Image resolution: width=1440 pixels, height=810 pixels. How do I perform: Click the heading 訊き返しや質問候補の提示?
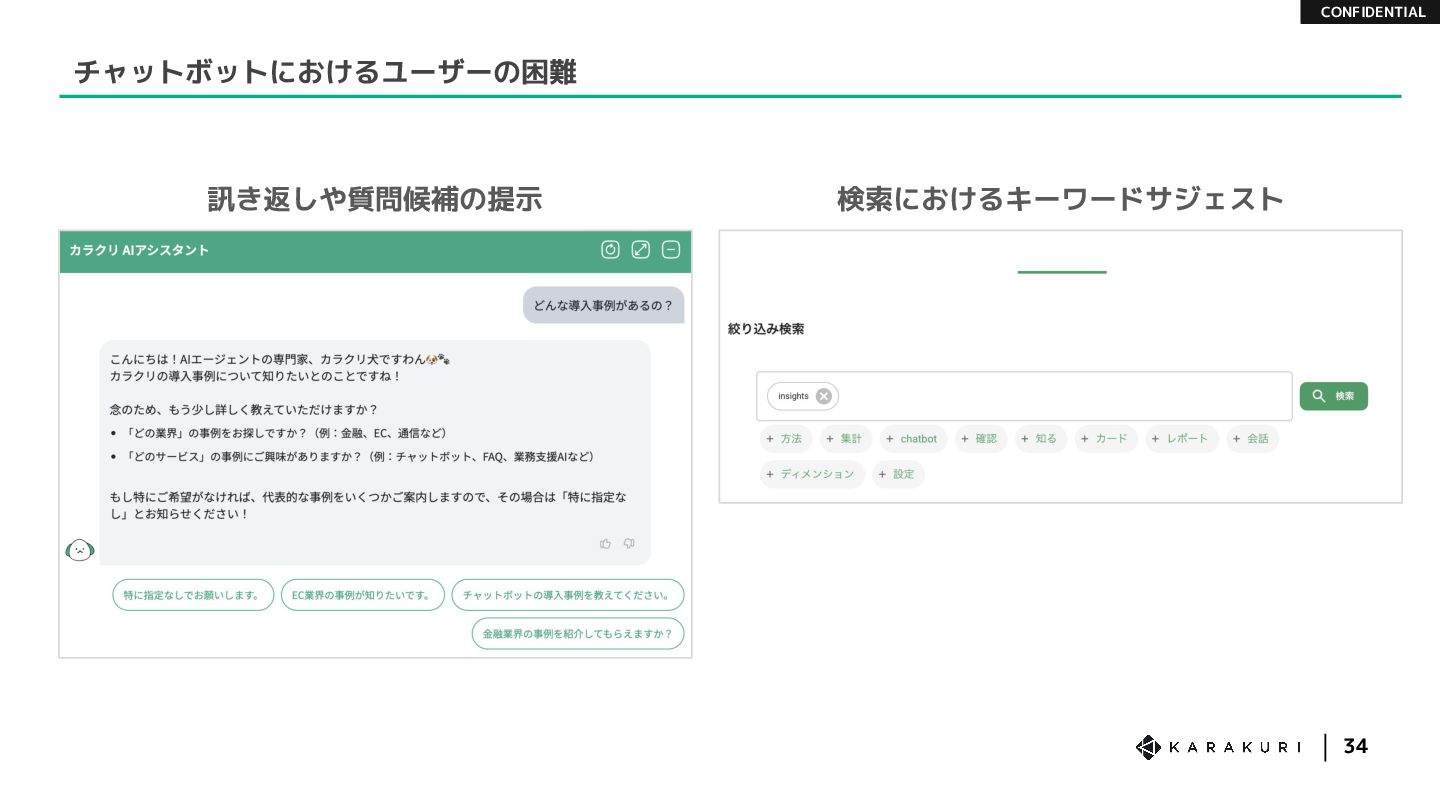pos(375,199)
